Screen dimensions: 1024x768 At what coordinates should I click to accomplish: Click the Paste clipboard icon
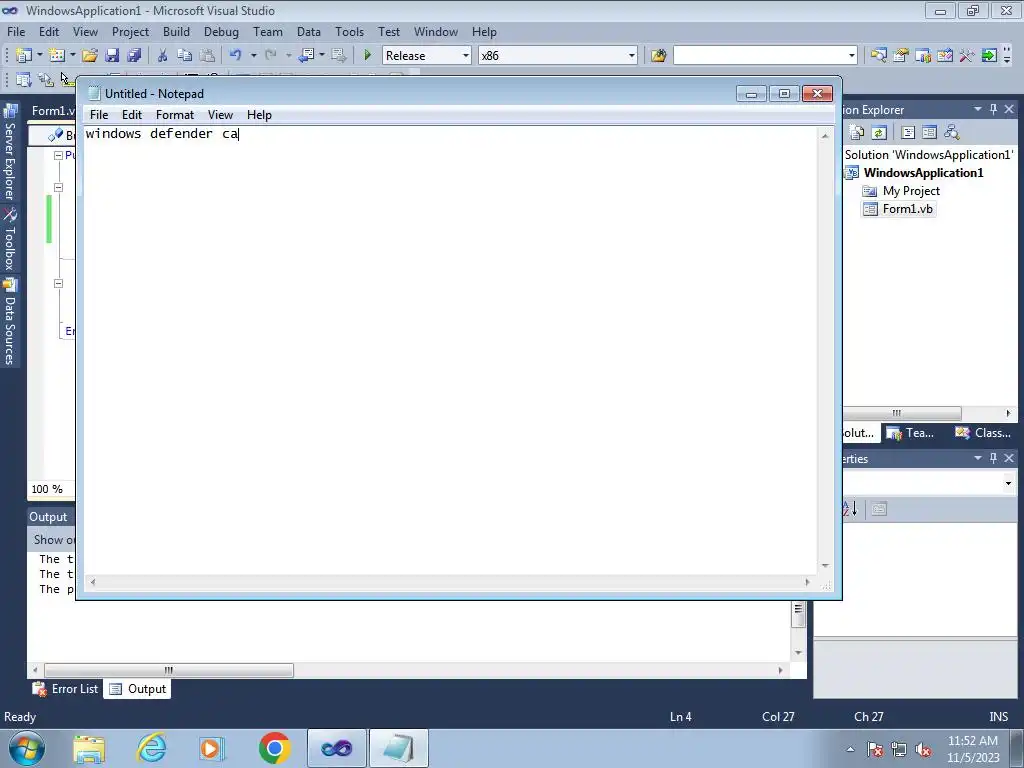[207, 56]
